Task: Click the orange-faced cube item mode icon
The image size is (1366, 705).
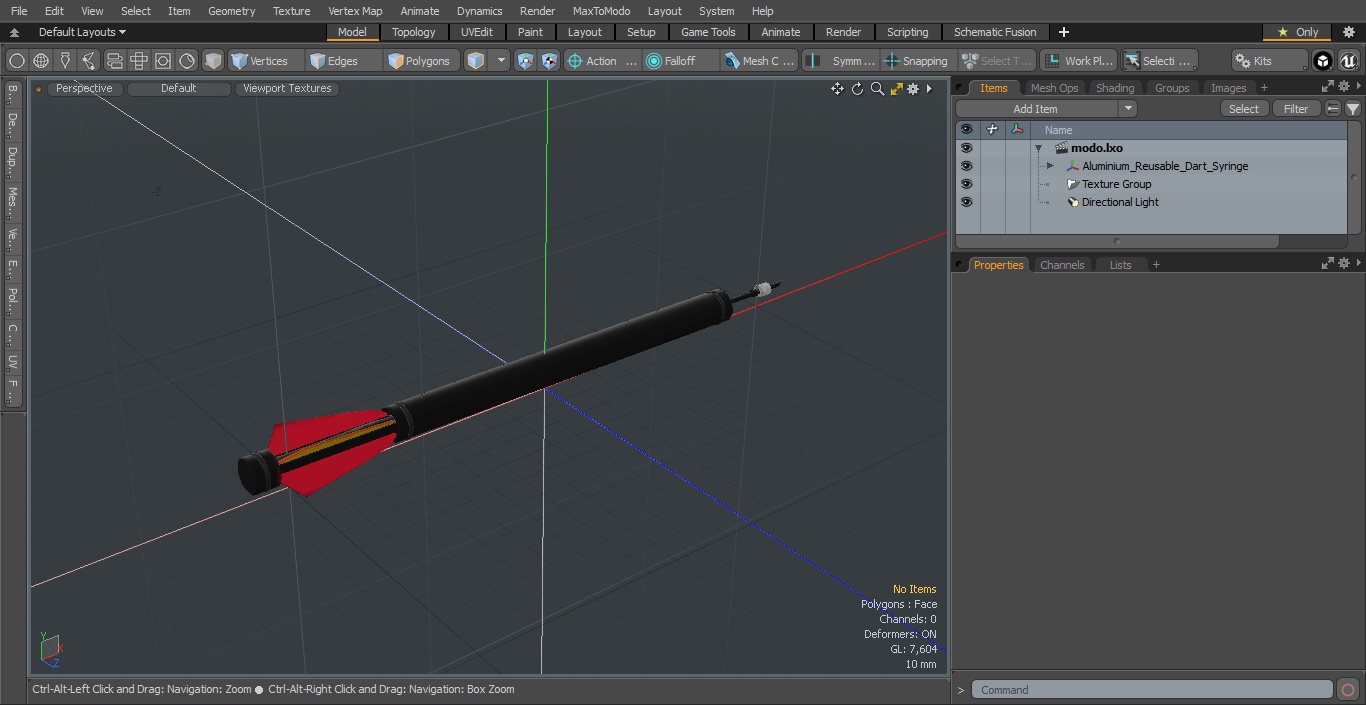Action: 476,61
